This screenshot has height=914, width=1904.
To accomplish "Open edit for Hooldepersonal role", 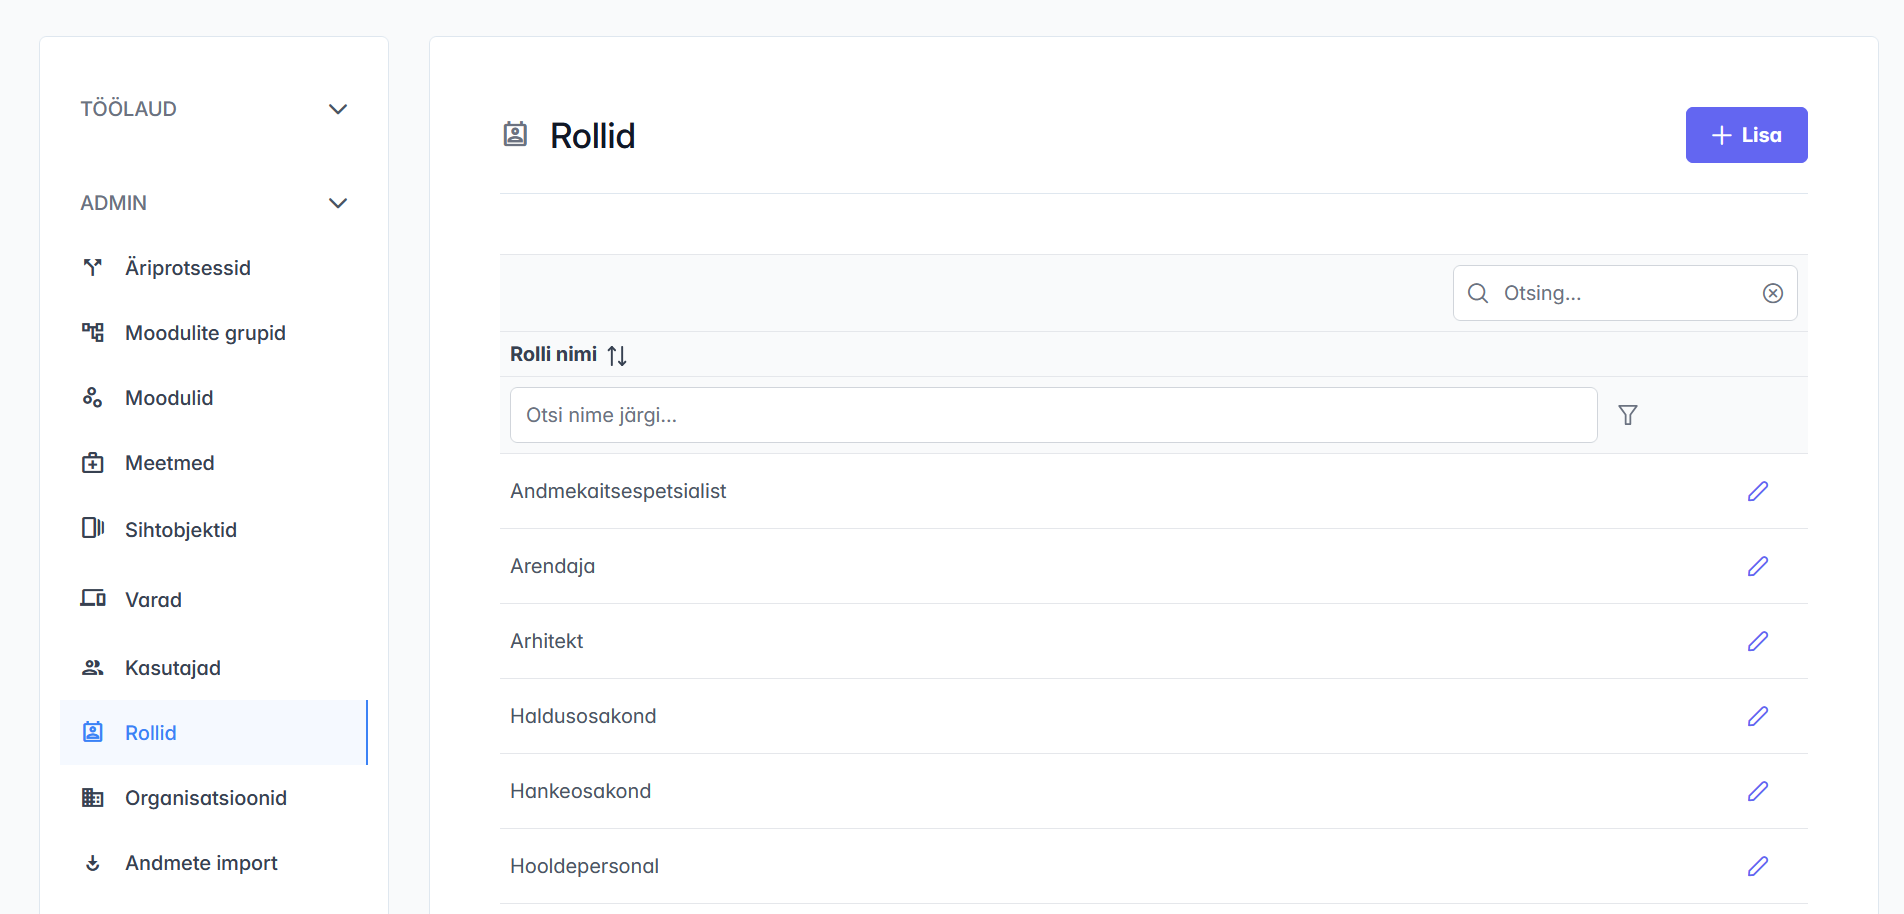I will pyautogui.click(x=1757, y=866).
